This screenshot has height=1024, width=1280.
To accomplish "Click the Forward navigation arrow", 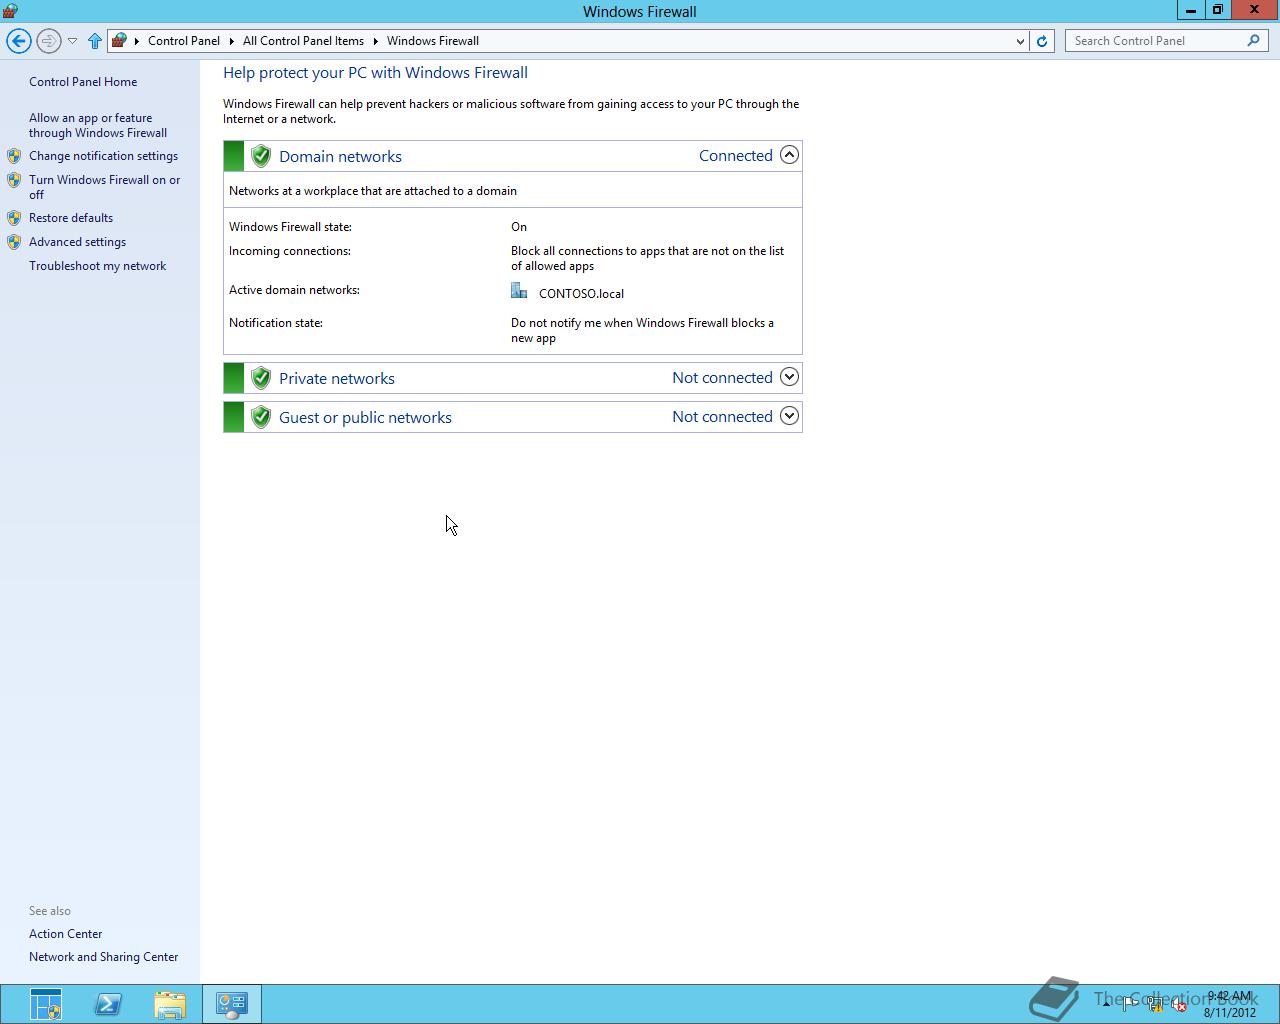I will [x=48, y=41].
